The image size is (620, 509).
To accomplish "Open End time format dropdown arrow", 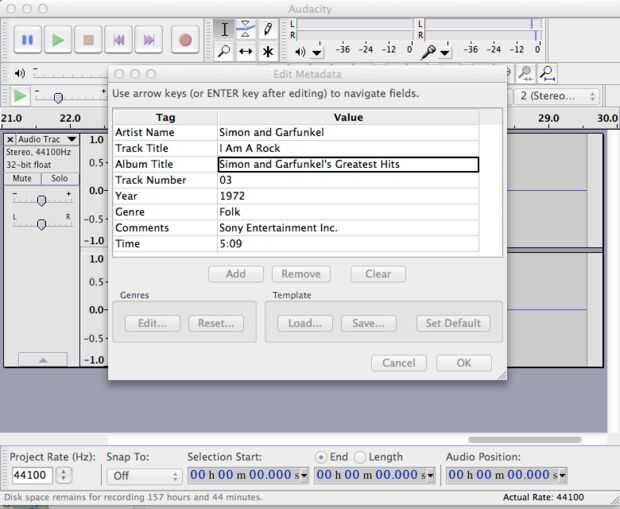I will [x=431, y=475].
